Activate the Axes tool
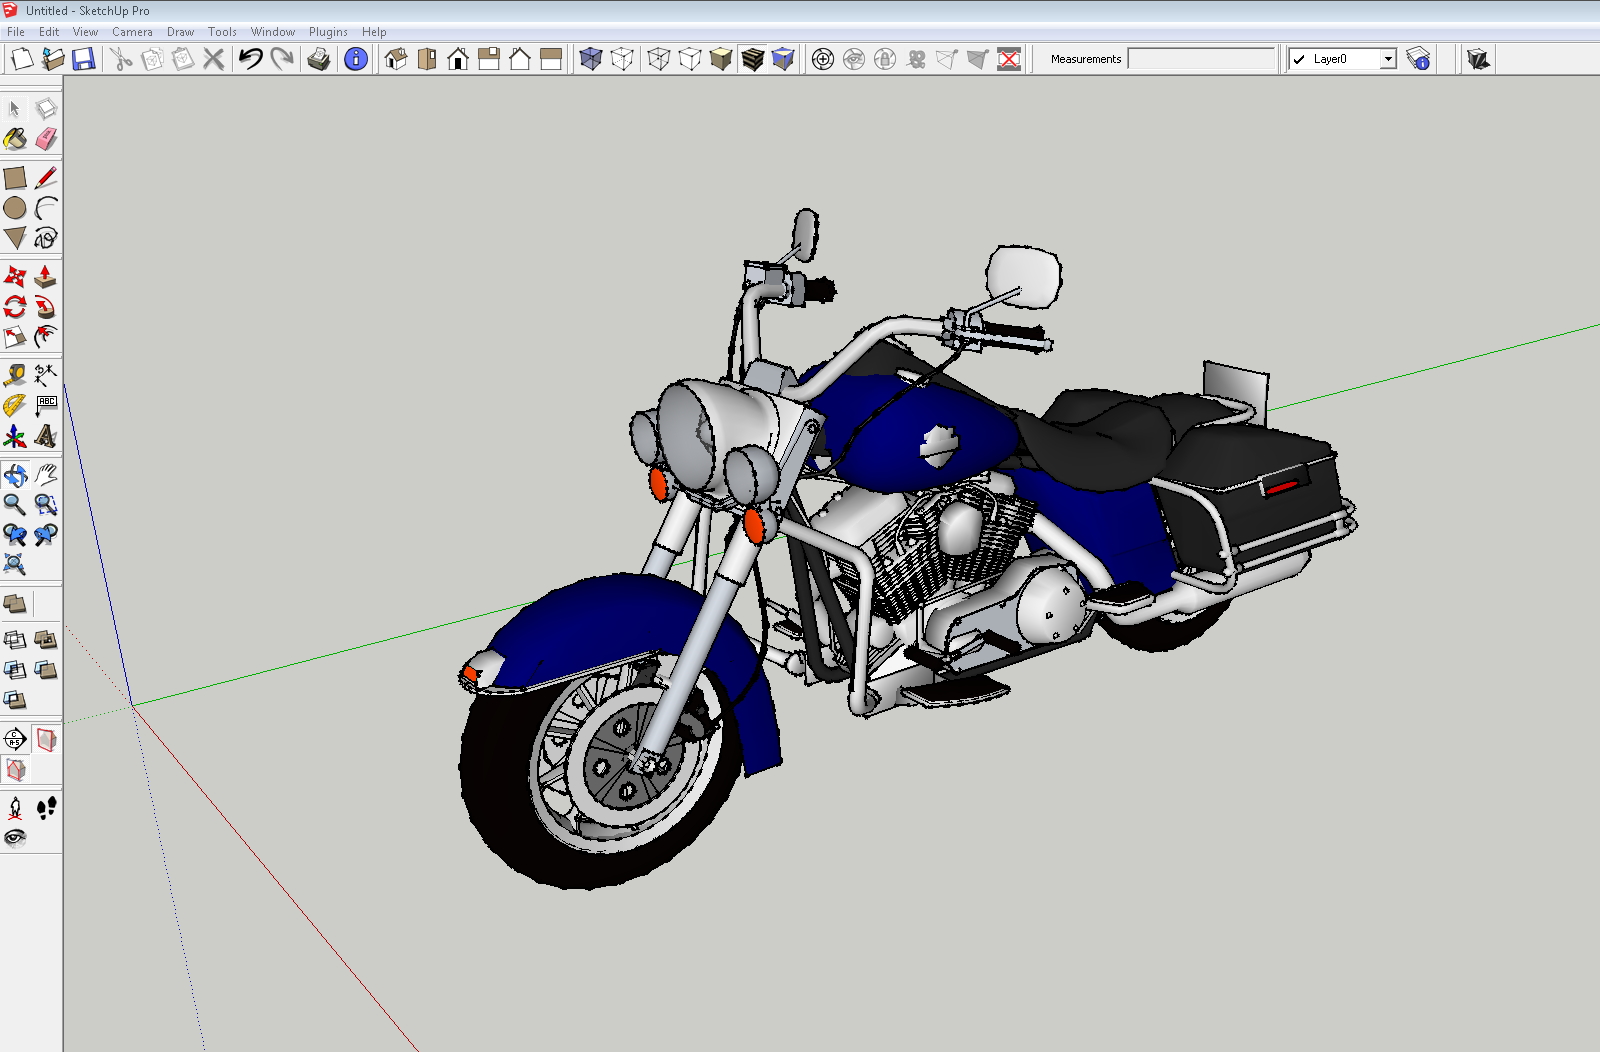This screenshot has height=1052, width=1600. [15, 436]
